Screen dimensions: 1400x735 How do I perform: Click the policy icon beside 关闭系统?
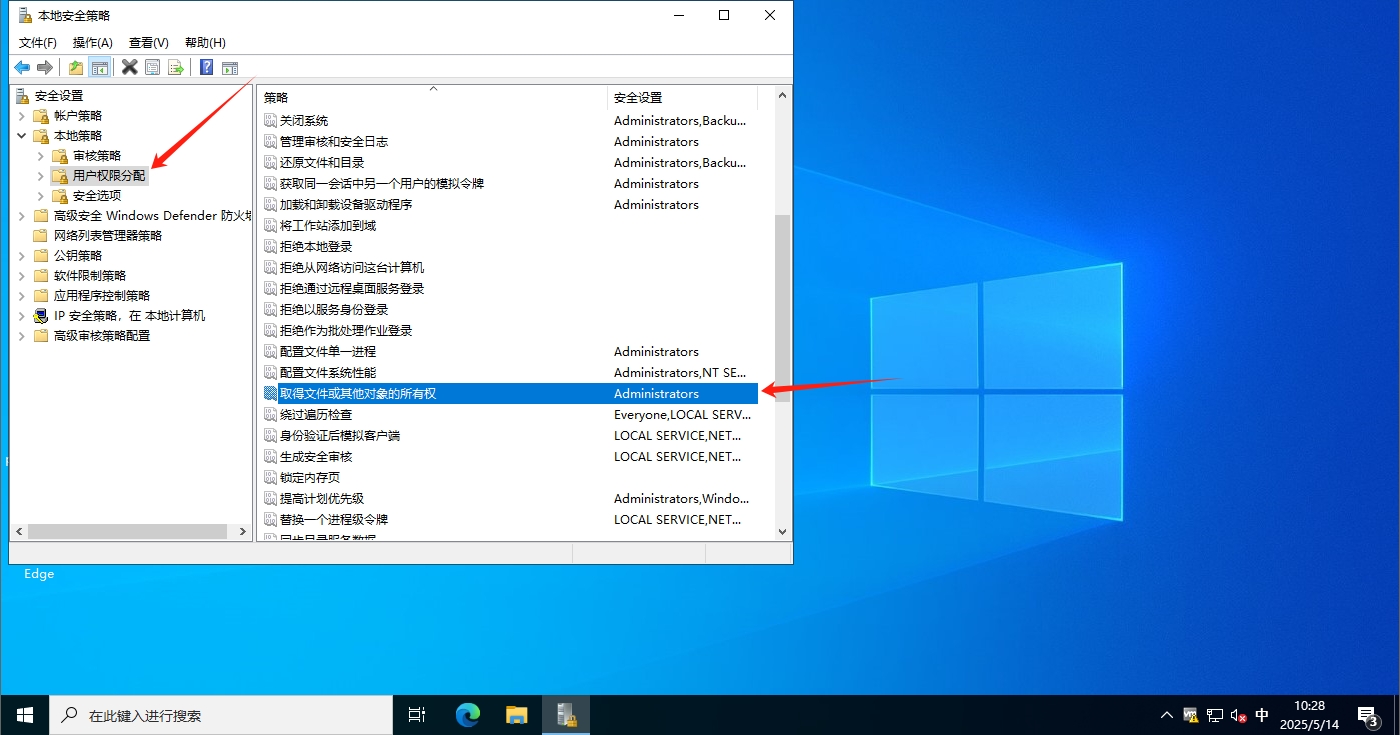tap(270, 120)
